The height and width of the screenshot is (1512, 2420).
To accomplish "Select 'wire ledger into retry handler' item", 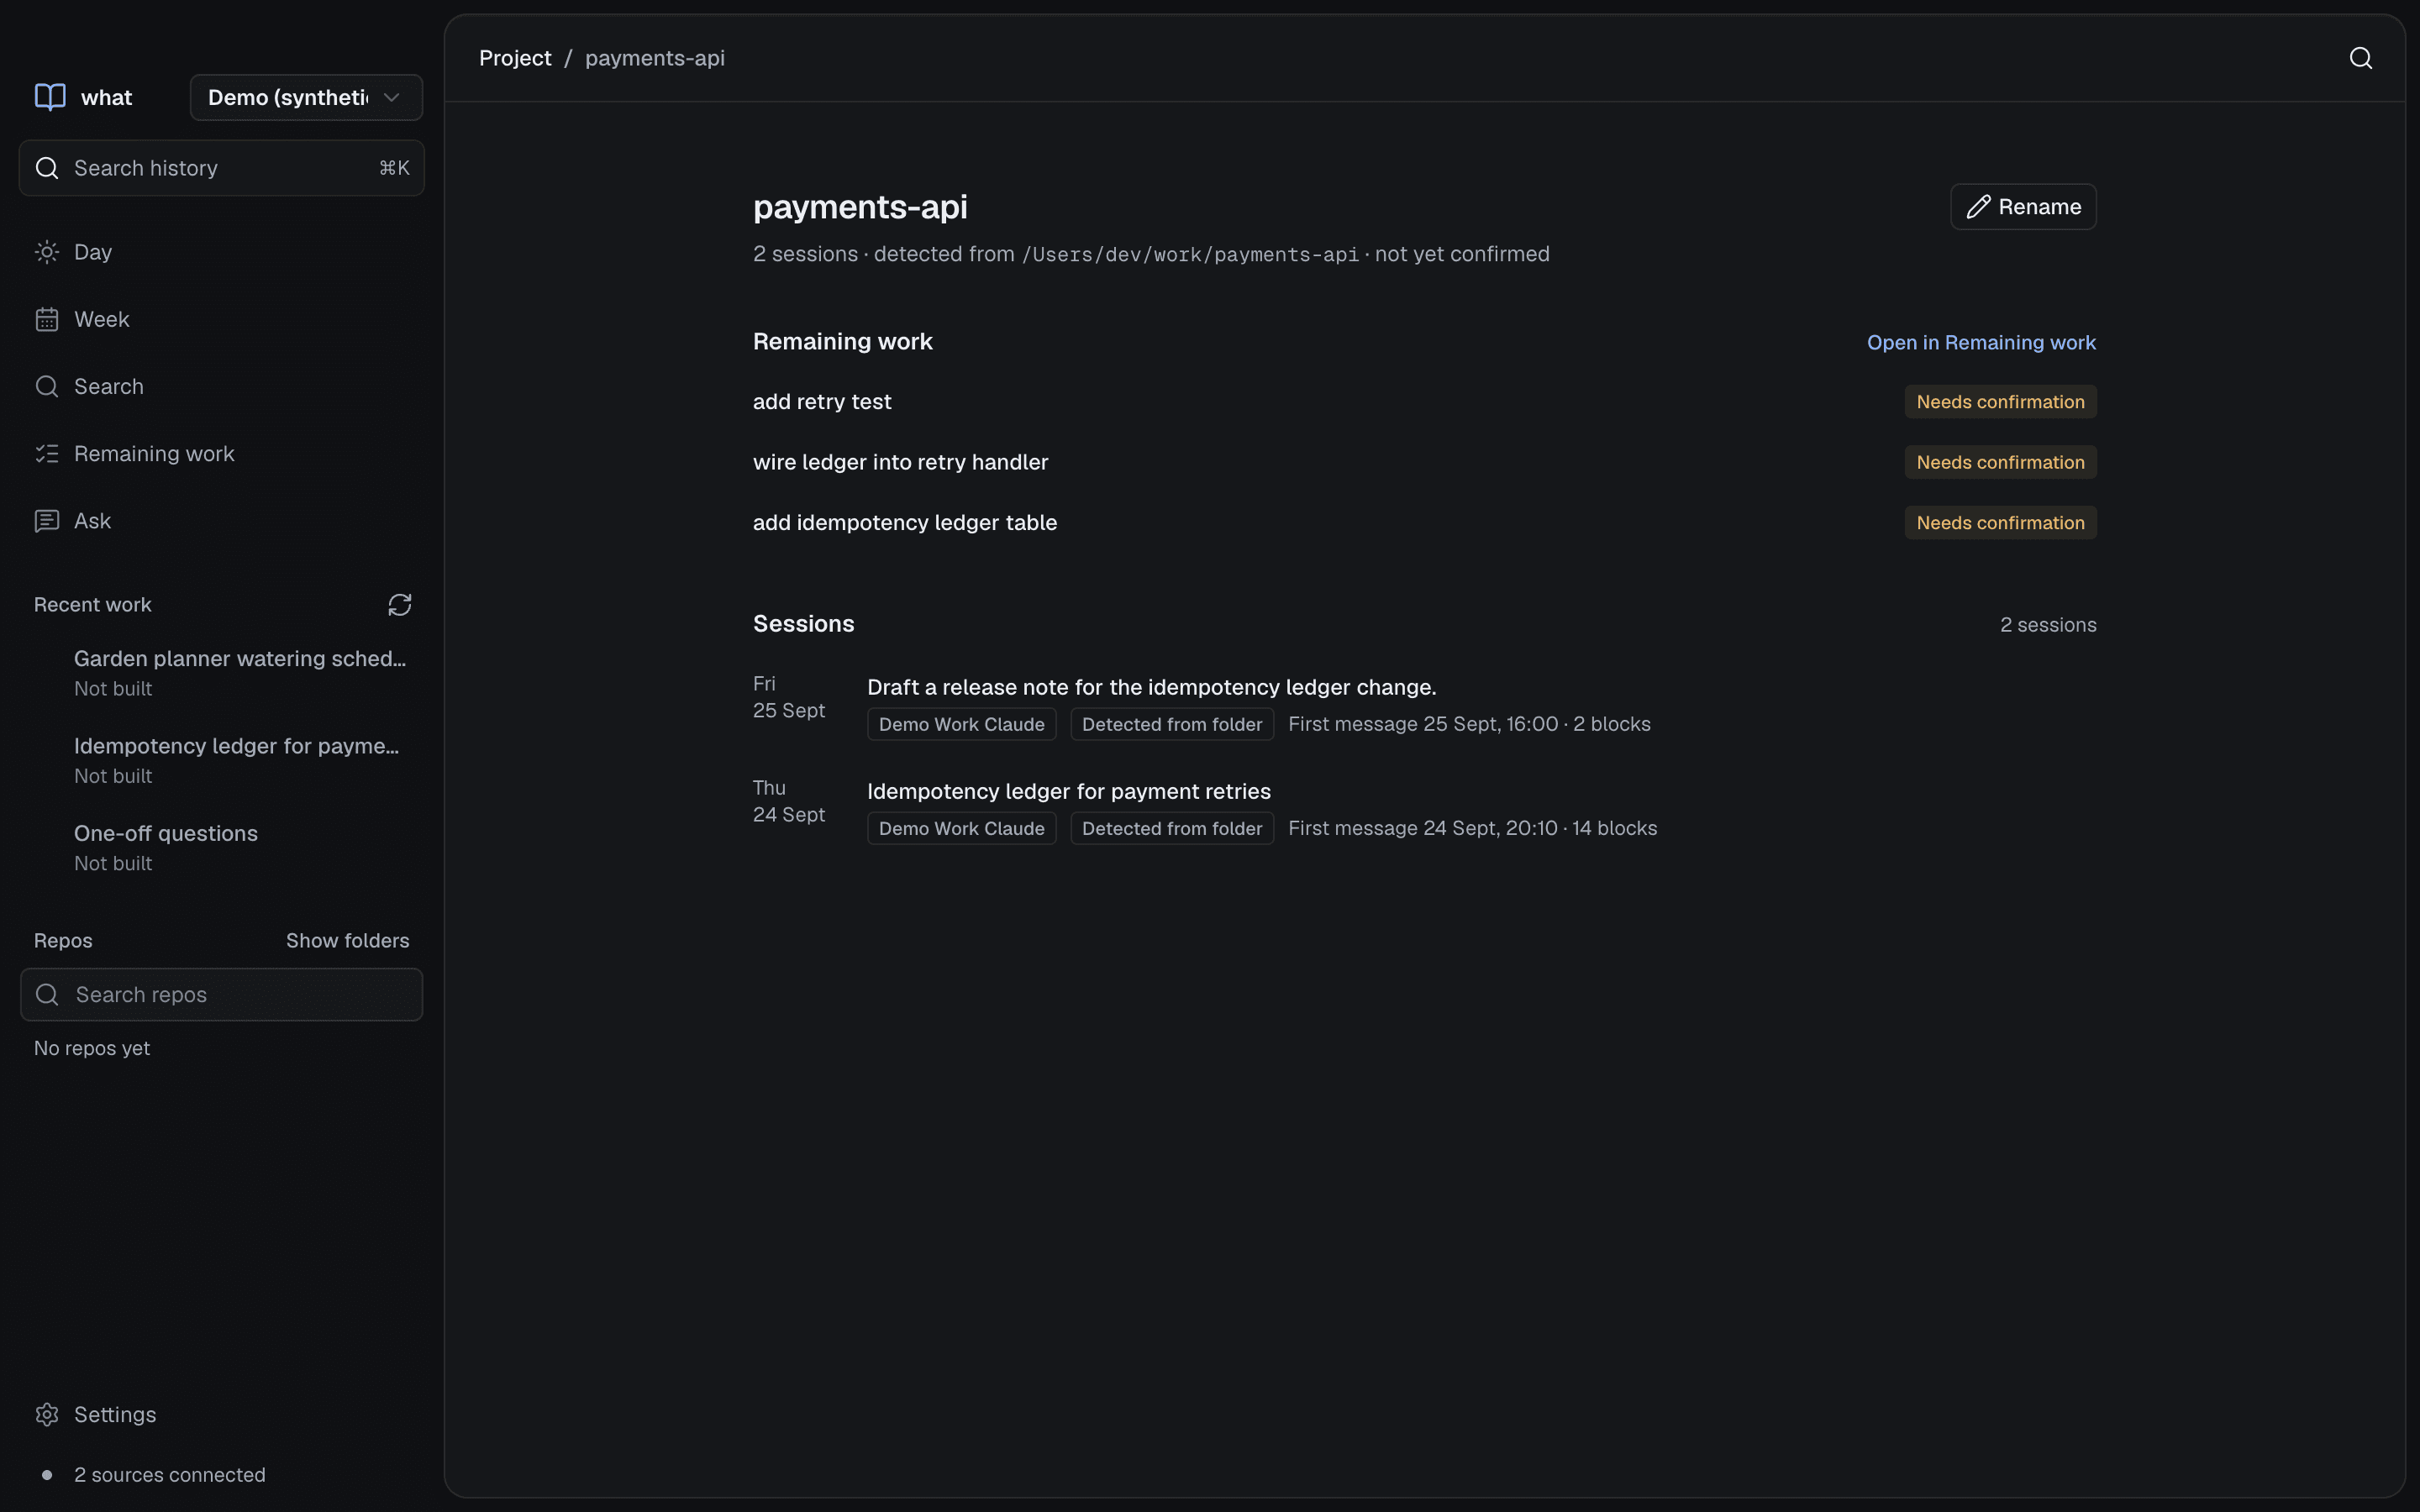I will 900,462.
